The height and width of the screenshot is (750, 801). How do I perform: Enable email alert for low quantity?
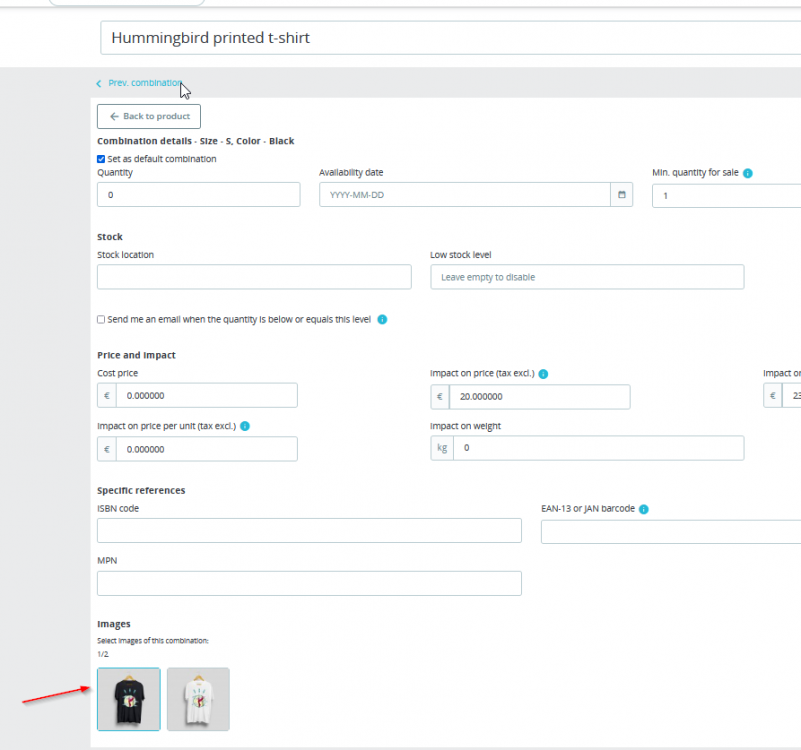click(101, 319)
